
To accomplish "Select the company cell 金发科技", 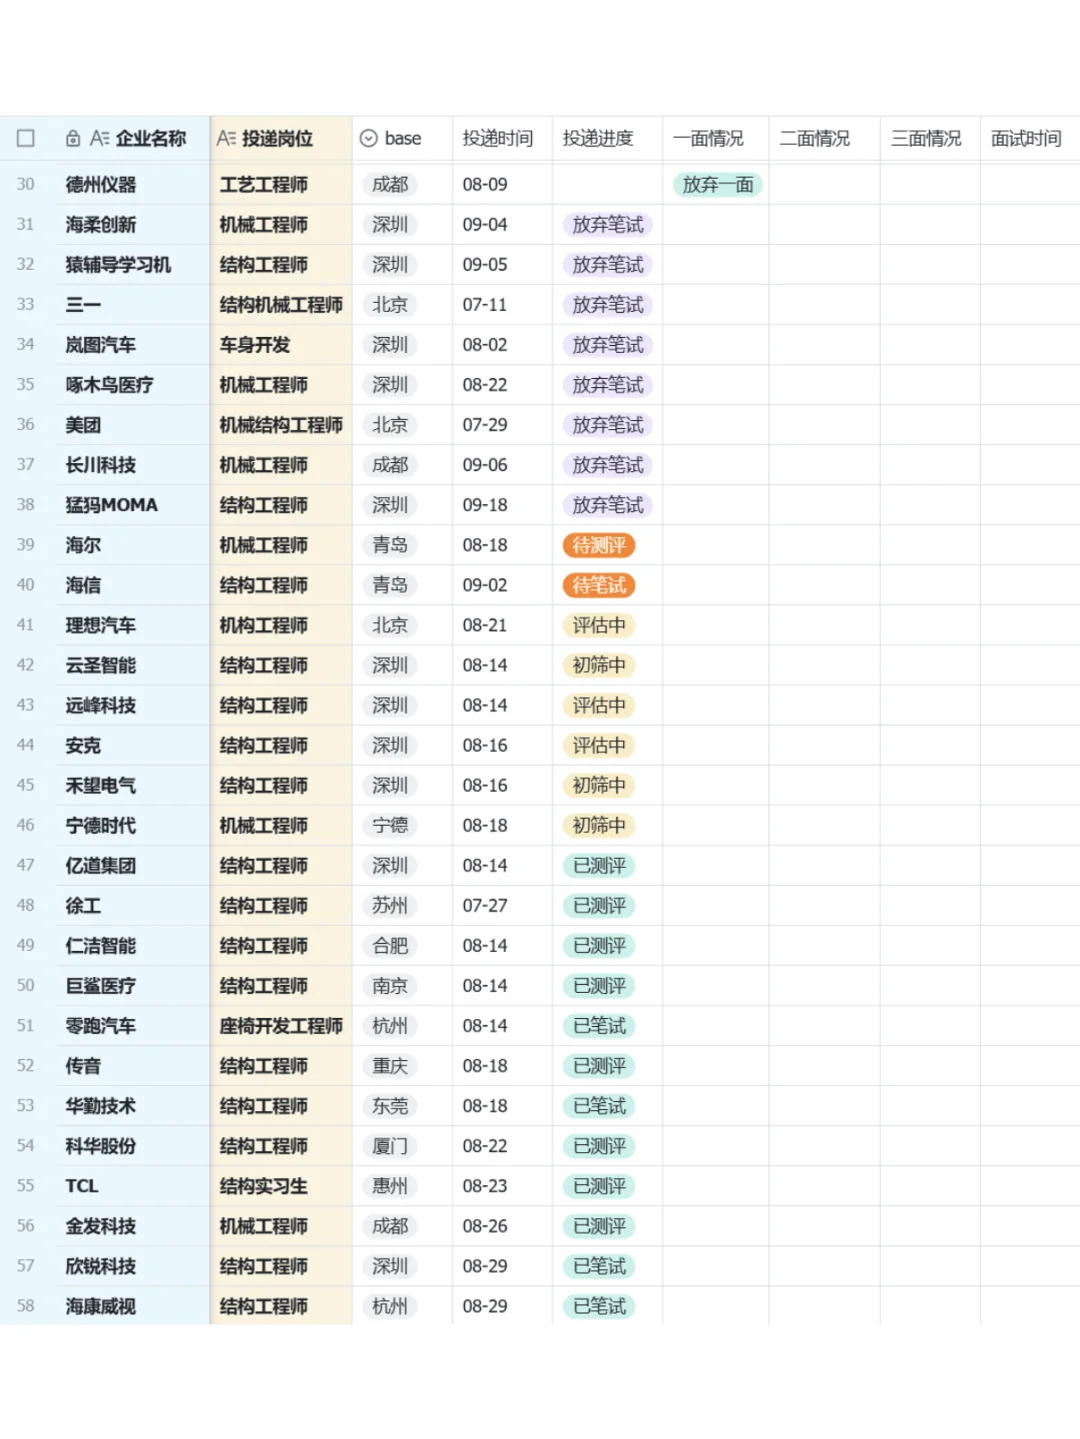I will click(132, 1226).
